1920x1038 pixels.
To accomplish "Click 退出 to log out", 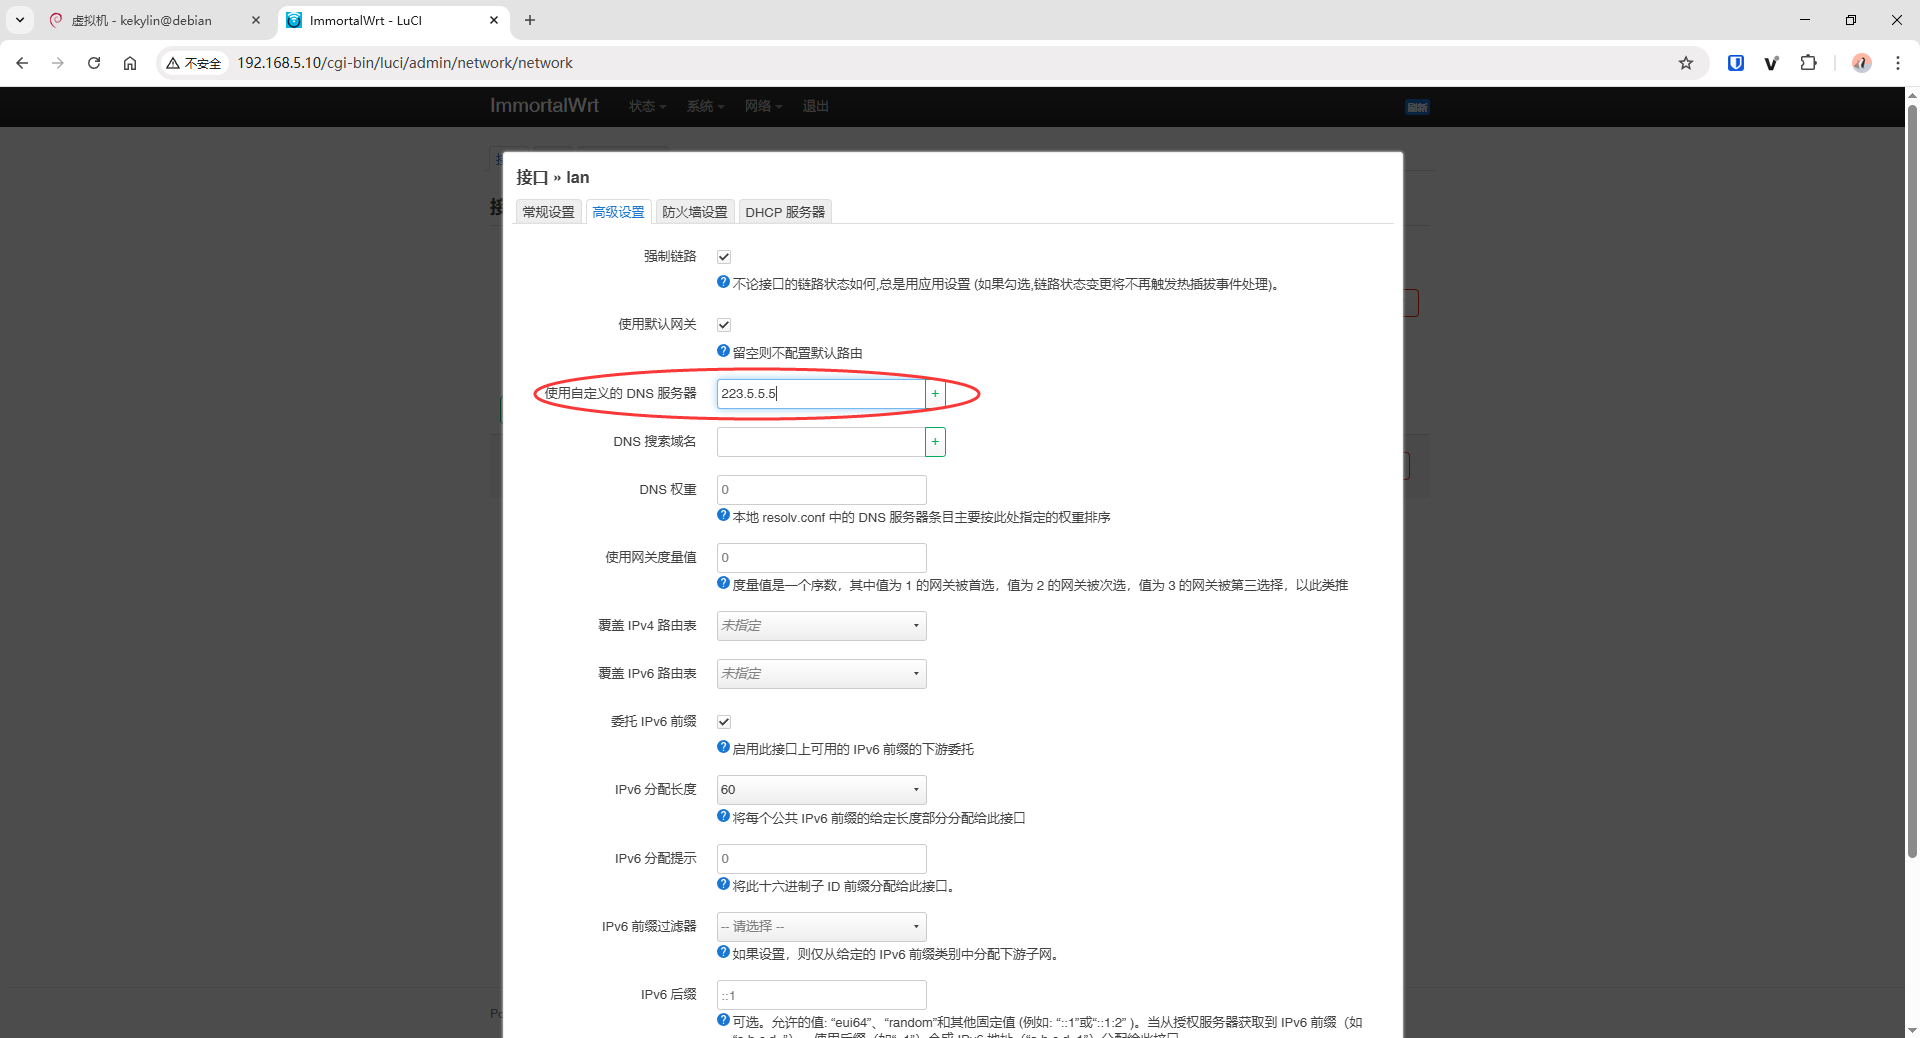I will tap(815, 106).
